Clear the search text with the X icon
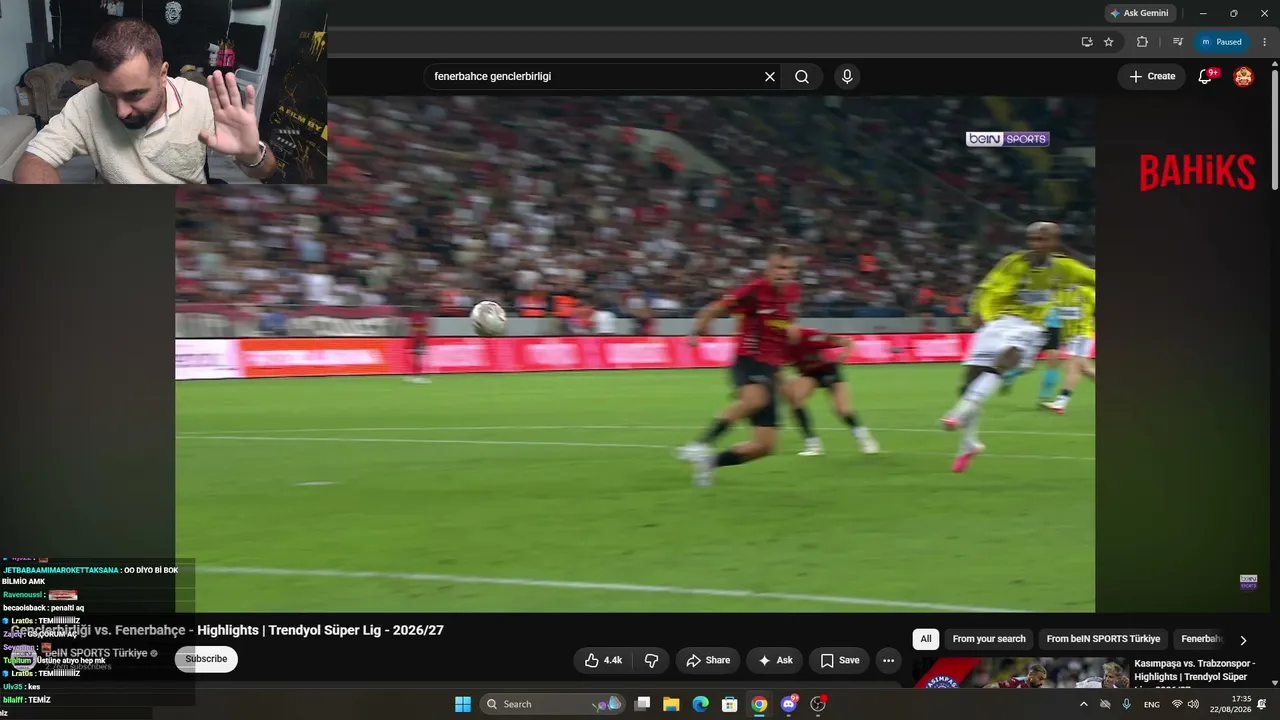Screen dimensions: 1280x720 (x=770, y=77)
